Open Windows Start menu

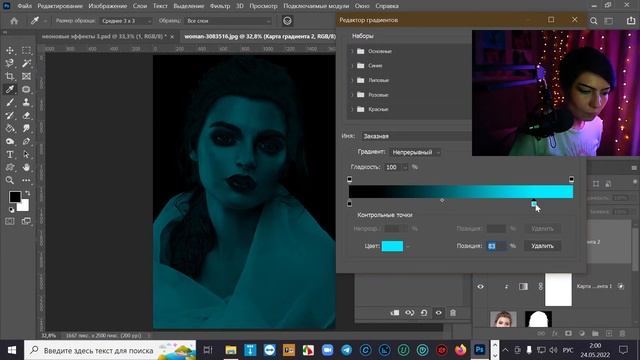12,350
